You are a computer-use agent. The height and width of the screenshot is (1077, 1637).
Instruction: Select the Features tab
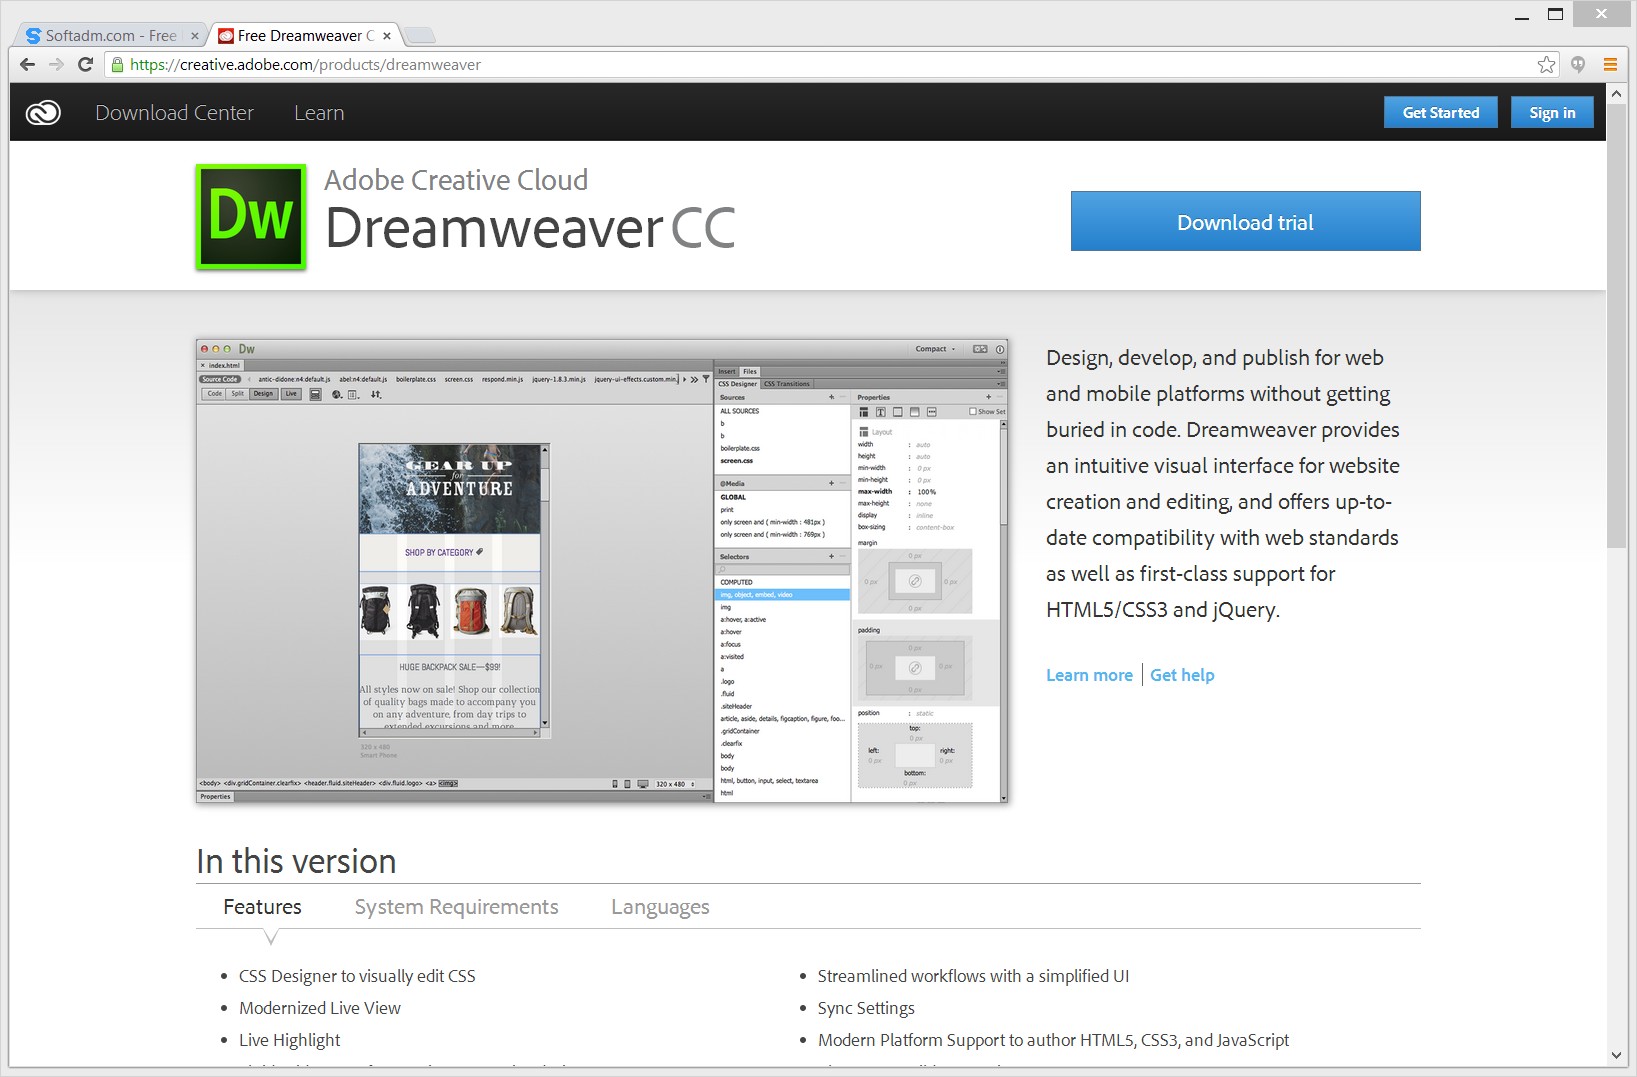(262, 906)
